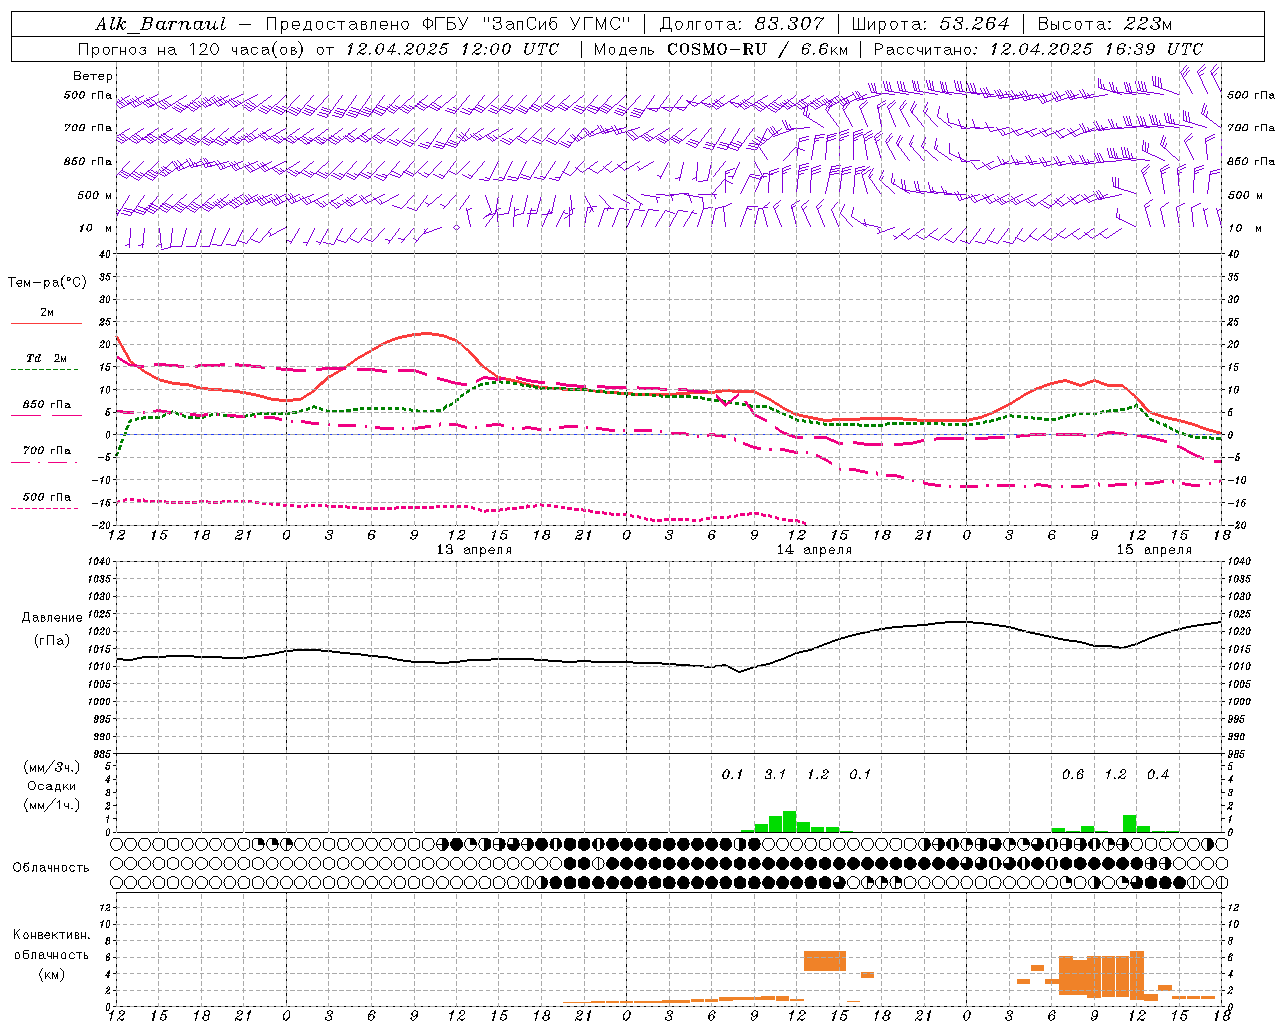Click the (гПа) unit under Давление
This screenshot has height=1024, width=1280.
(x=52, y=641)
